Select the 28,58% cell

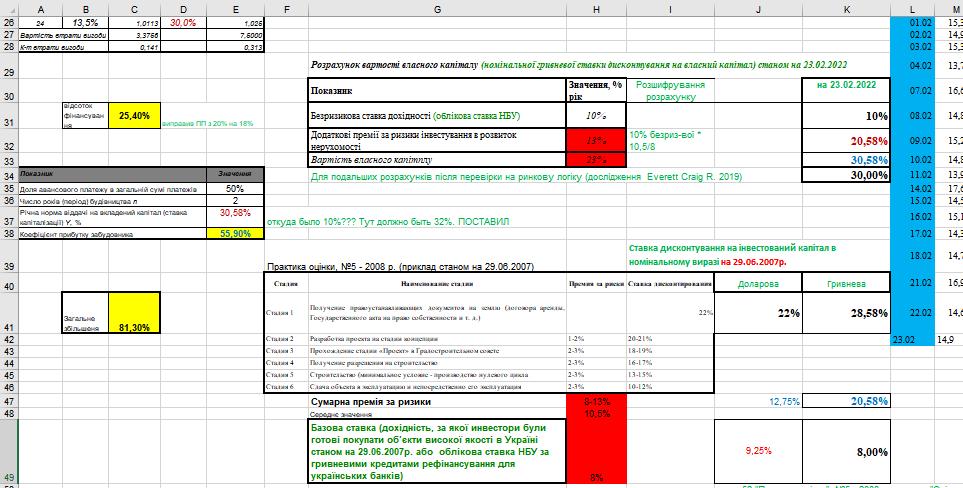[847, 313]
